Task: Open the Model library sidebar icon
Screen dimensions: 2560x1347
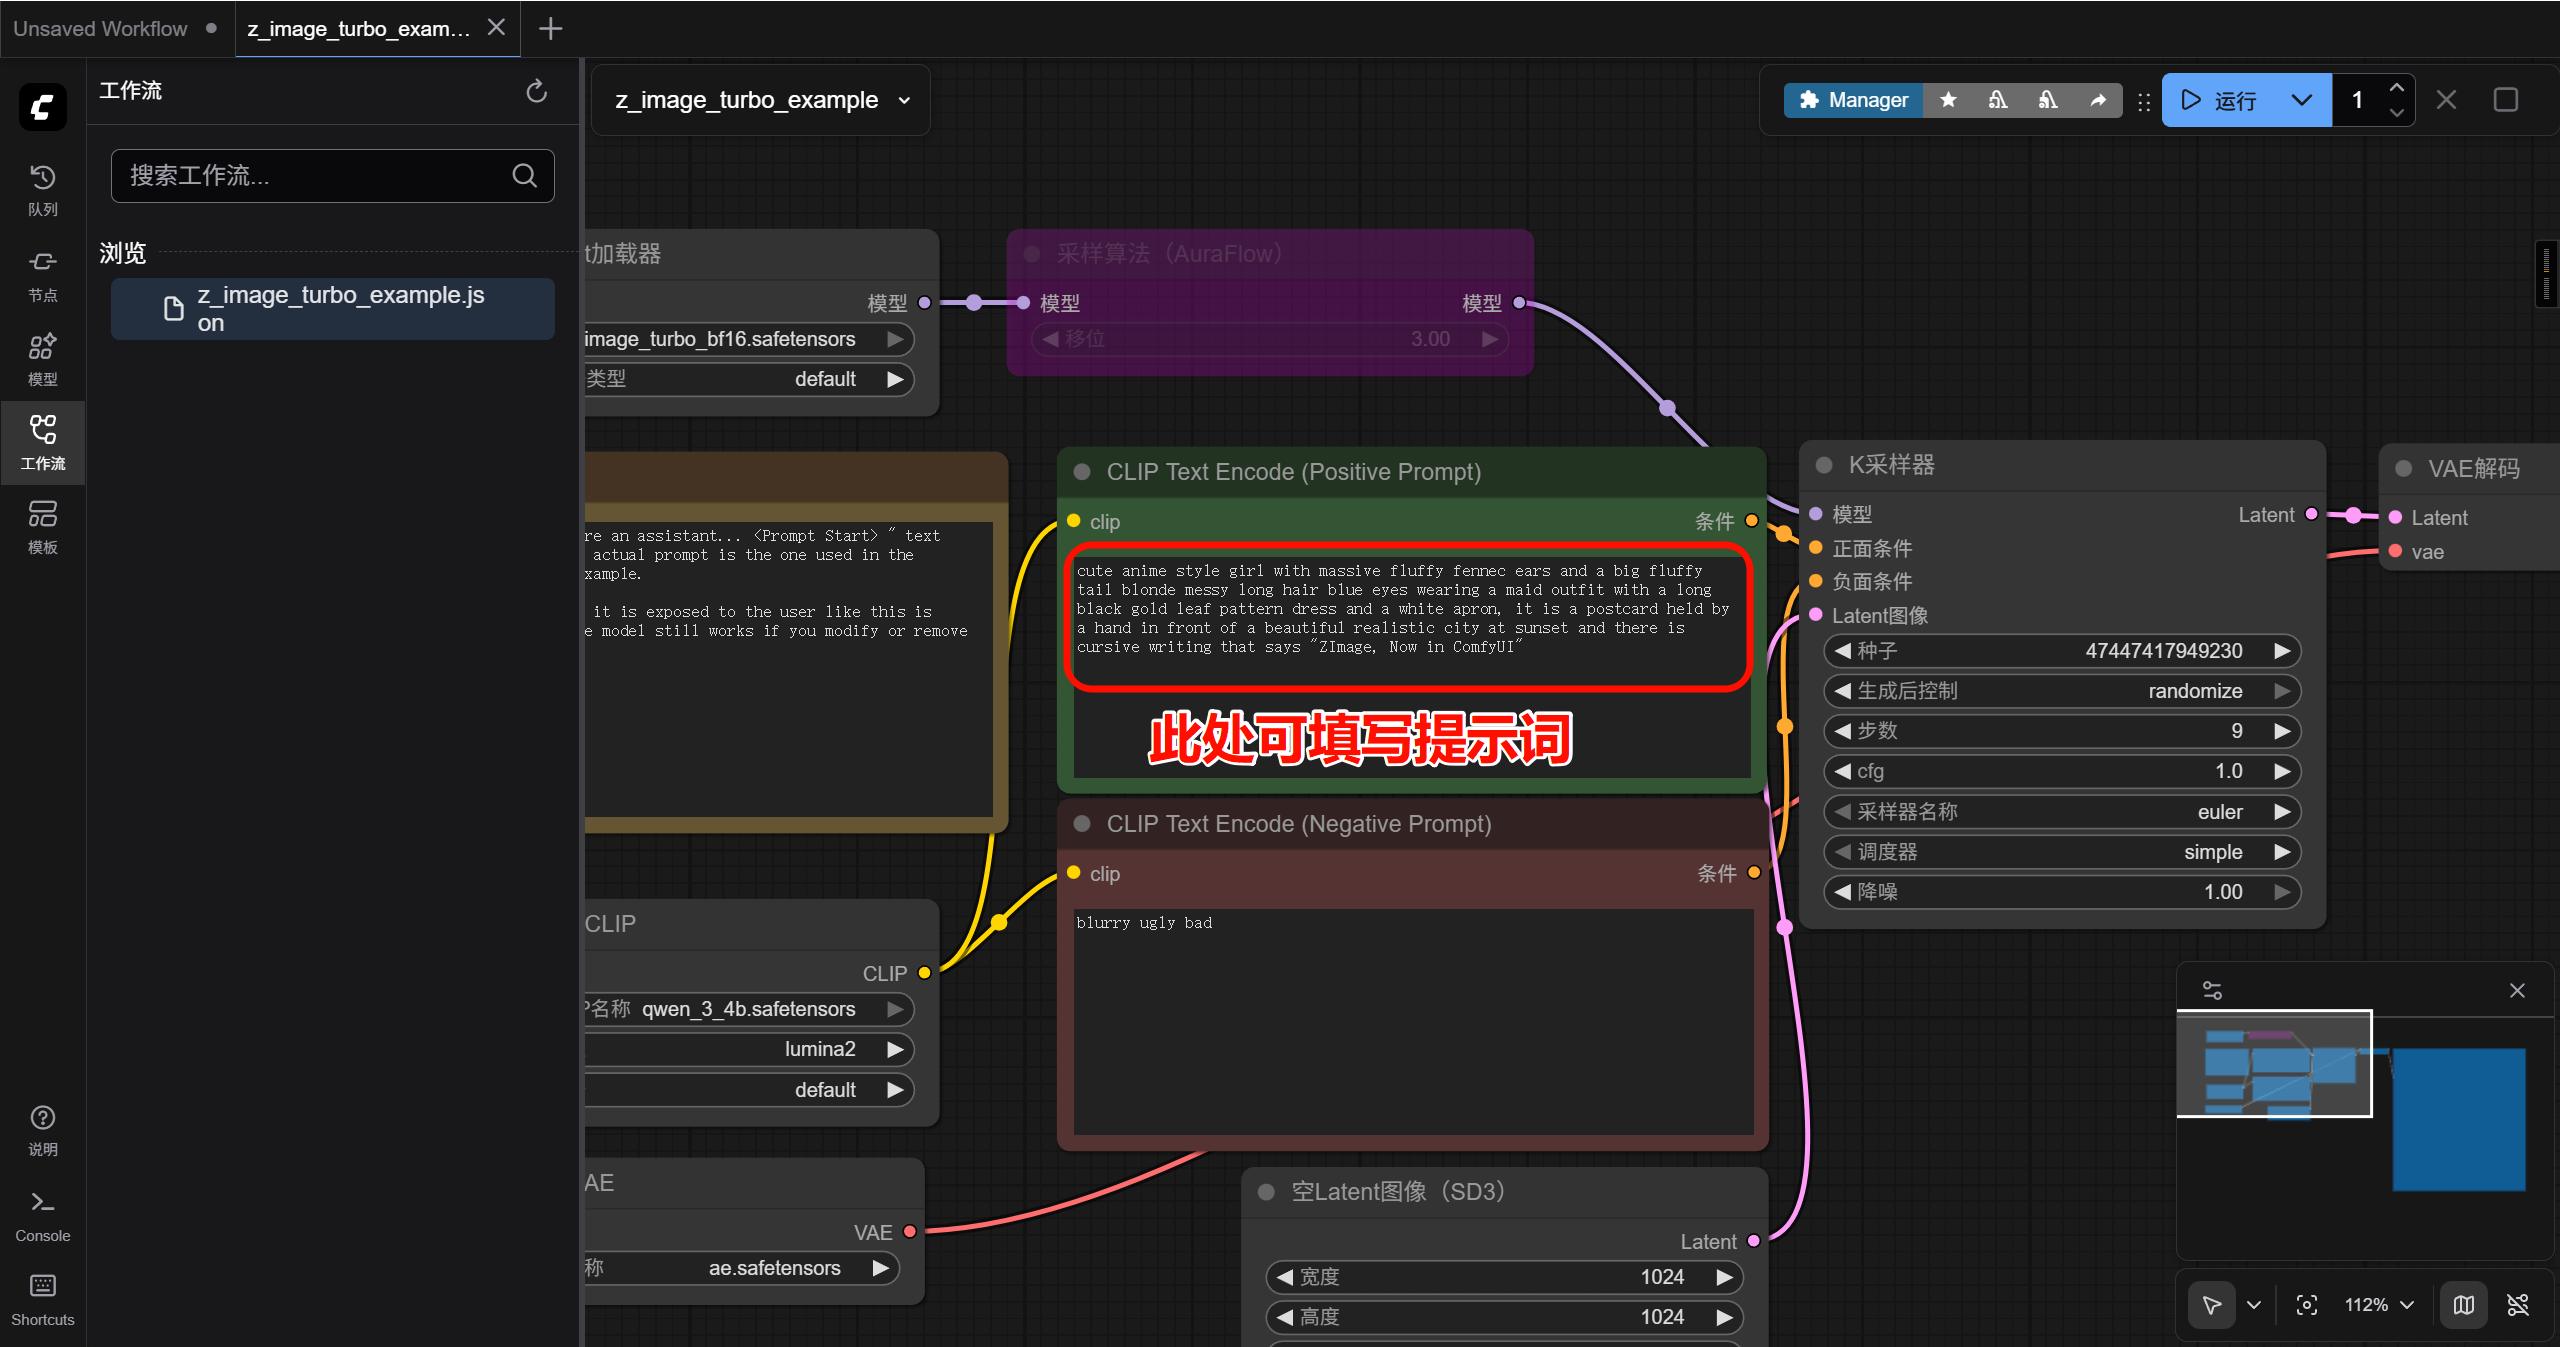Action: (42, 358)
